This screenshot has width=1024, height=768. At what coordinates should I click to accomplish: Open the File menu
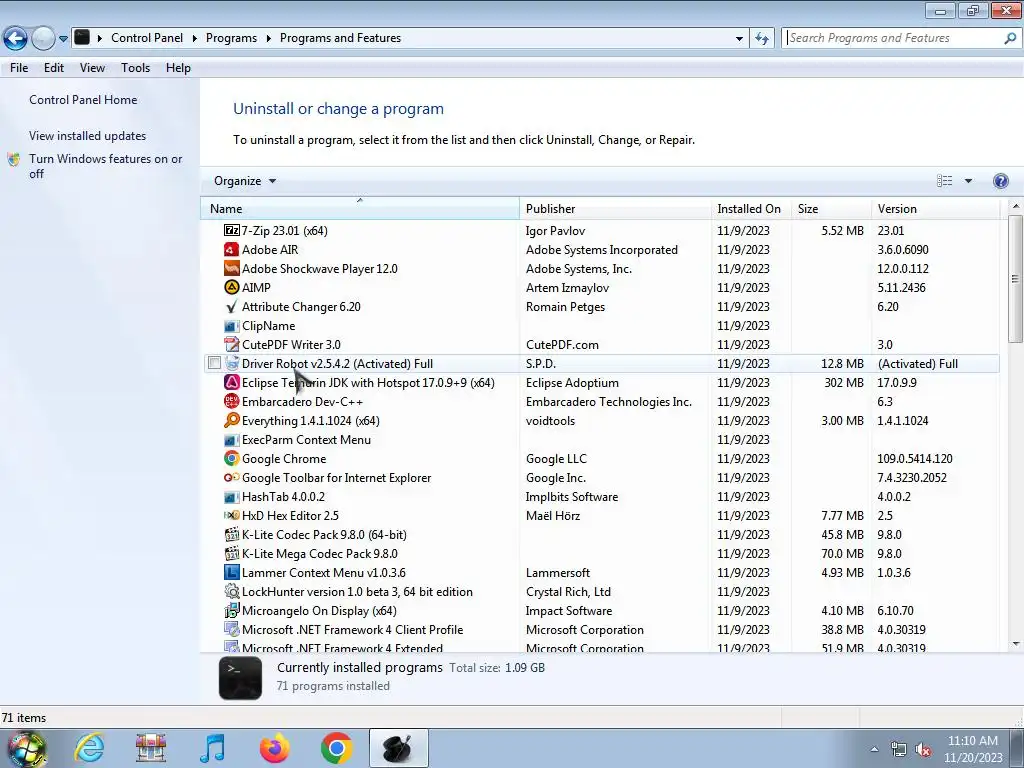[19, 68]
